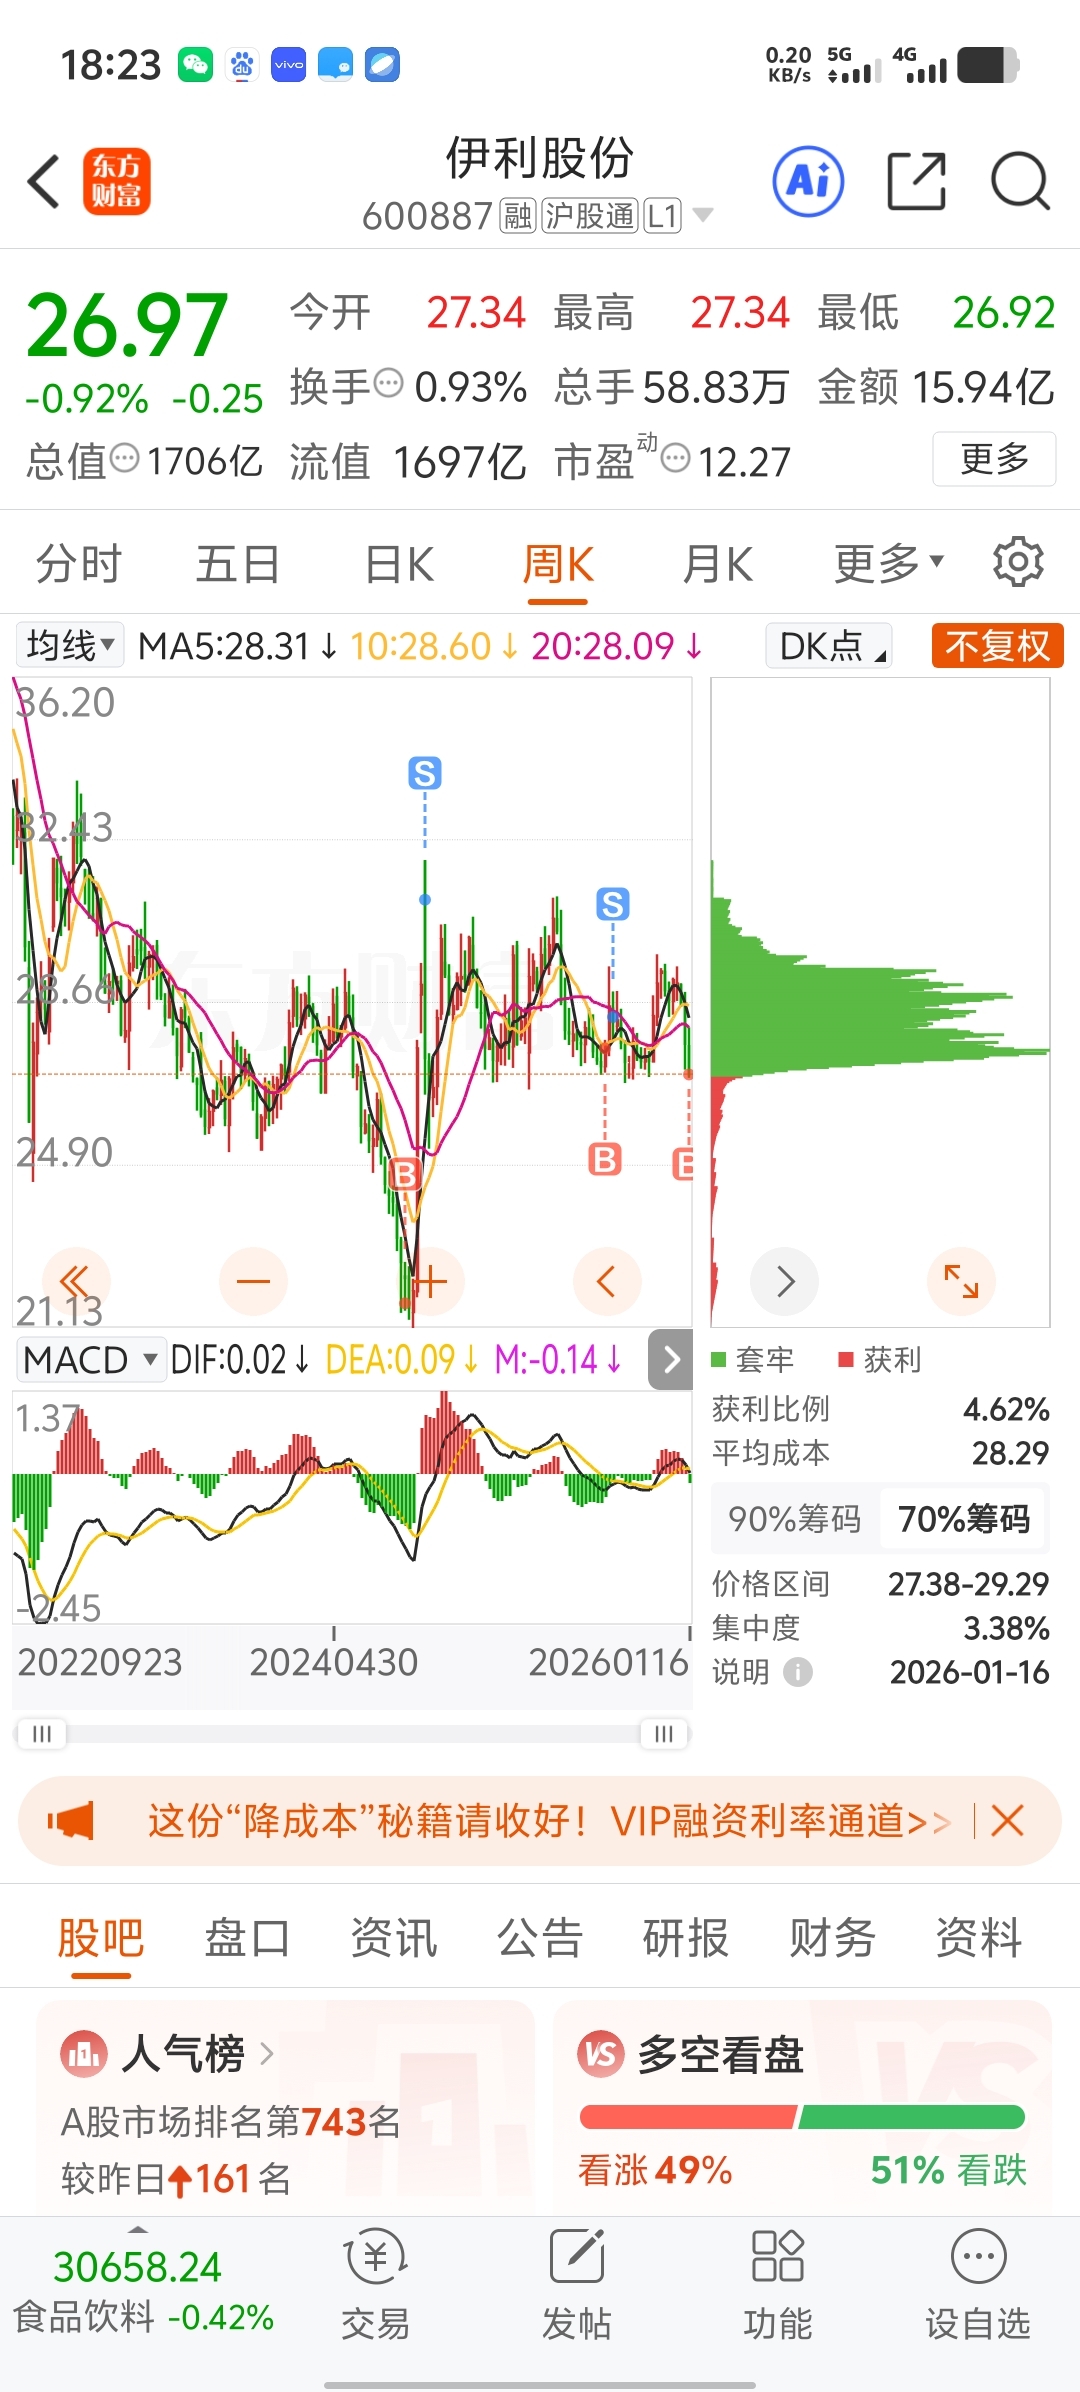This screenshot has height=2392, width=1080.
Task: Tap info icon next to 说明
Action: click(798, 1672)
